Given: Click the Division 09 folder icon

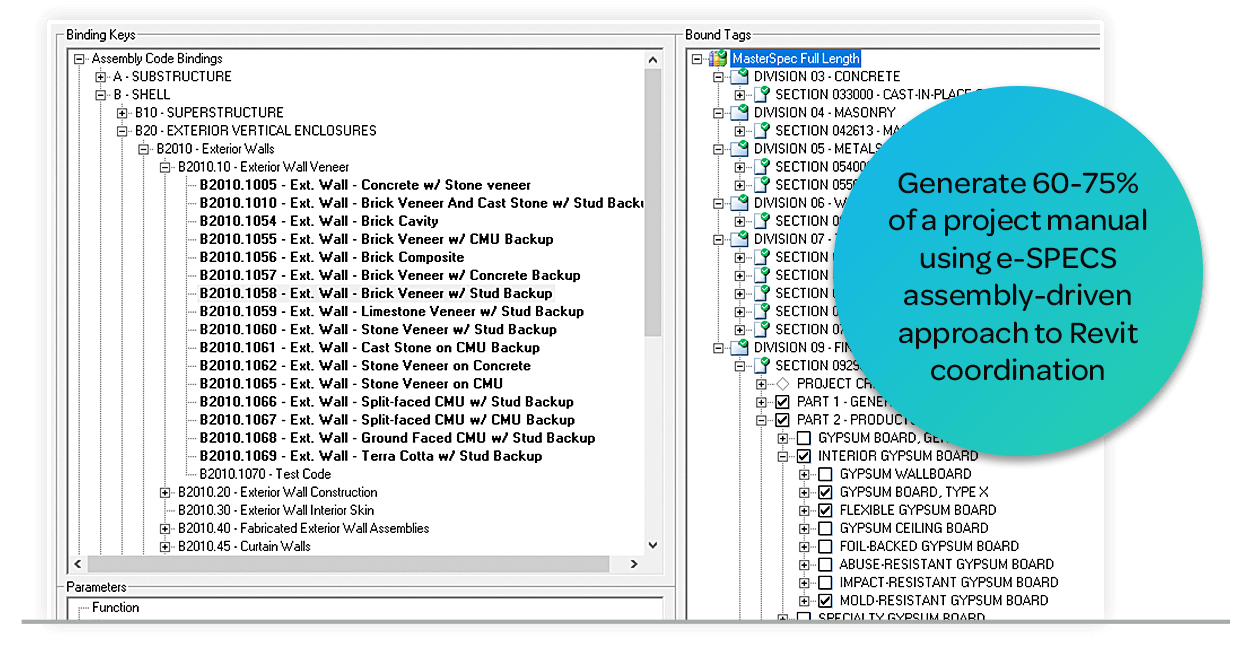Looking at the screenshot, I should point(740,348).
